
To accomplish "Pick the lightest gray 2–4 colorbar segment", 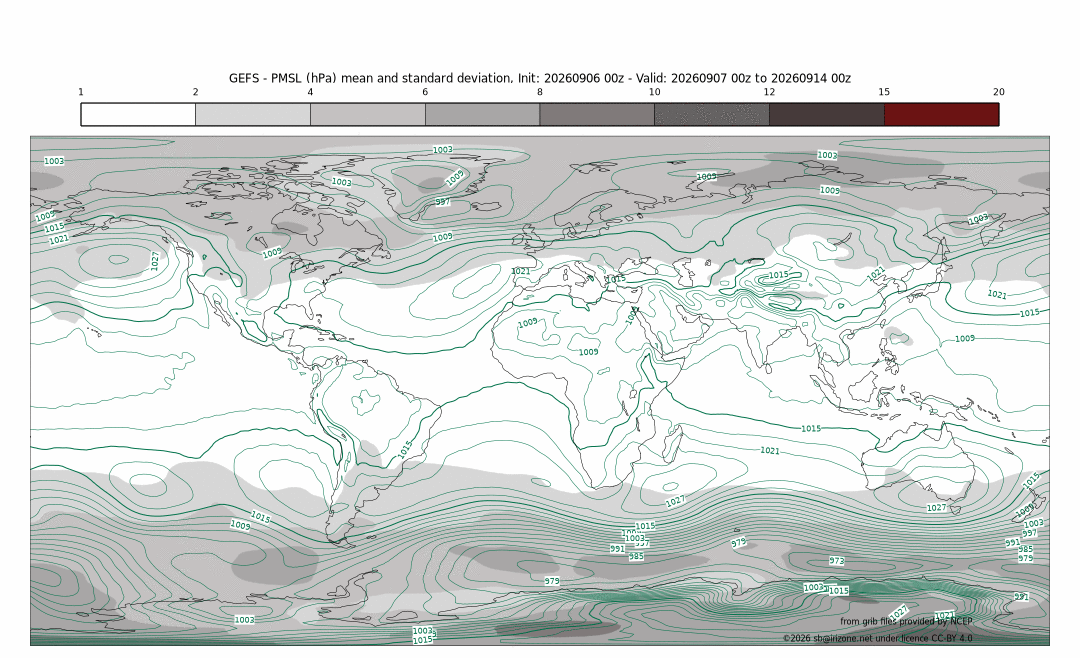I will pyautogui.click(x=253, y=114).
